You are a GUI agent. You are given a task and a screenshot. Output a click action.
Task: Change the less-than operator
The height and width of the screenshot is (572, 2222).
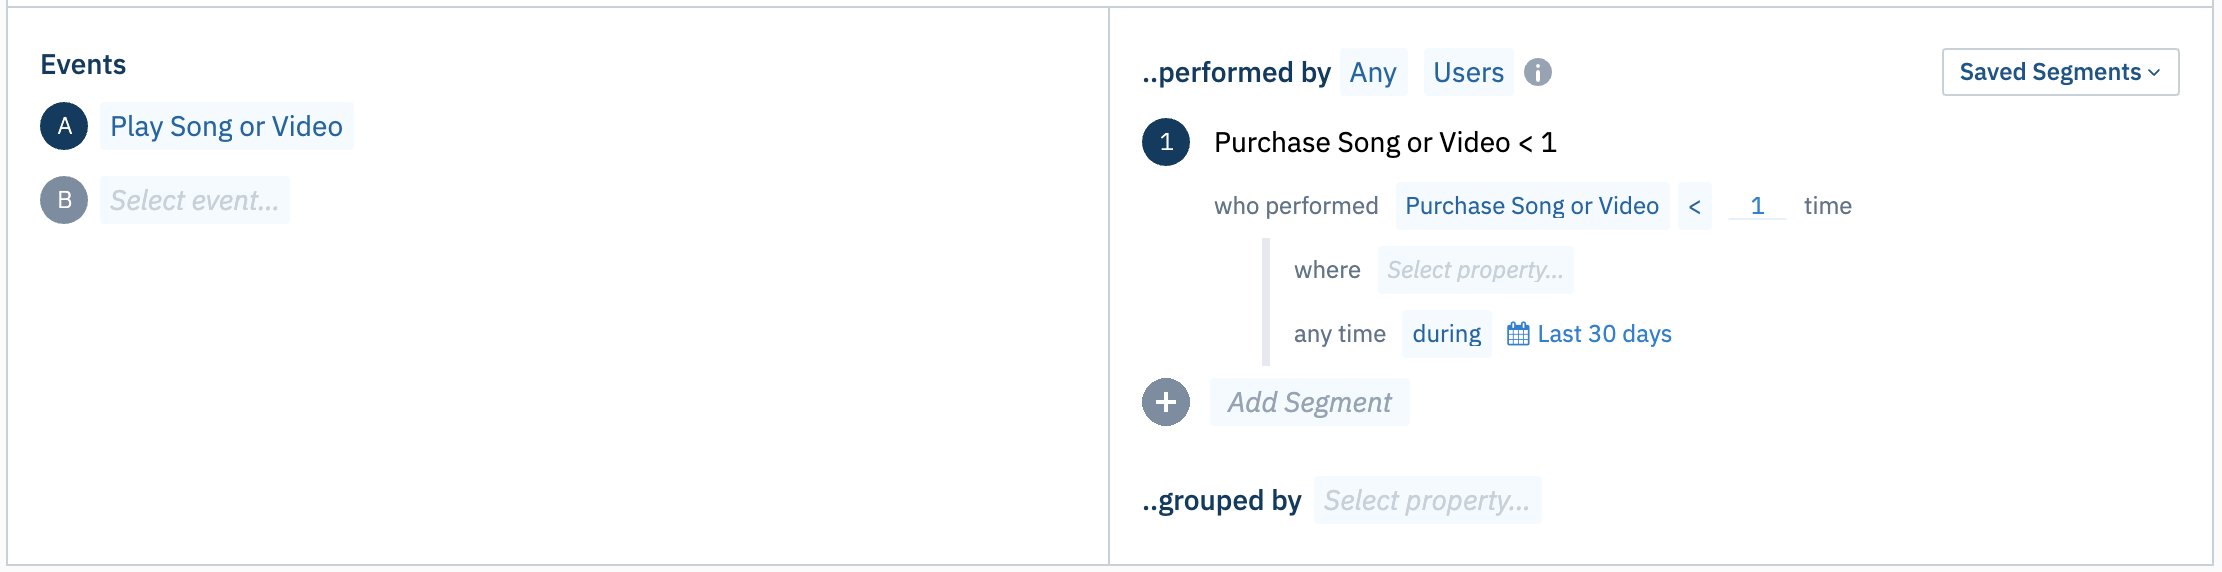tap(1694, 206)
